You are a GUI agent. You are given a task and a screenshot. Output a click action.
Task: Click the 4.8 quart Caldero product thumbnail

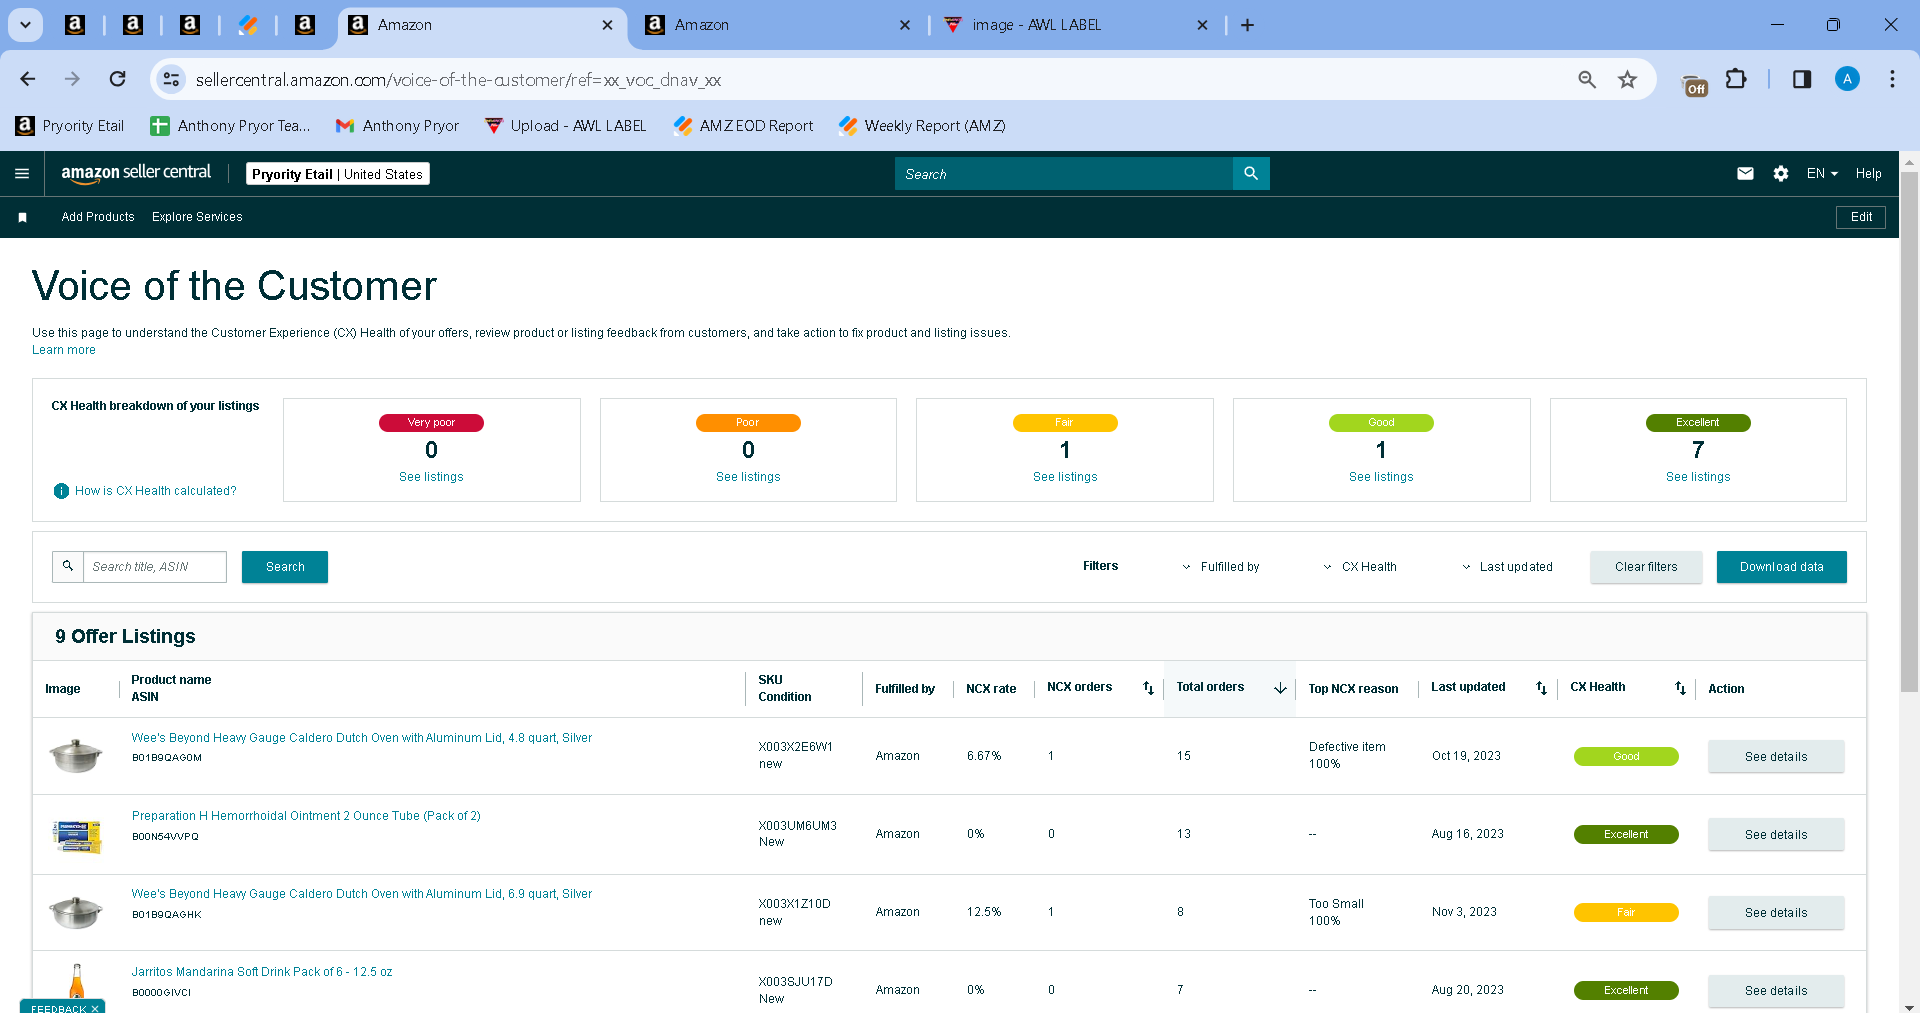tap(76, 756)
